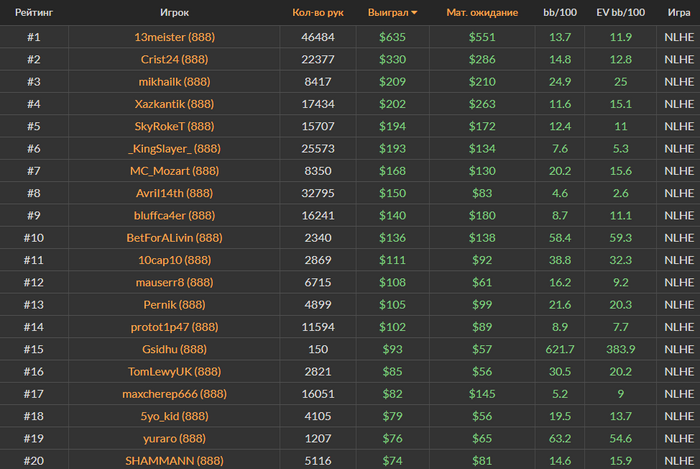Click the sort arrow next to Выиграл
Screen dimensions: 700x469
click(414, 13)
